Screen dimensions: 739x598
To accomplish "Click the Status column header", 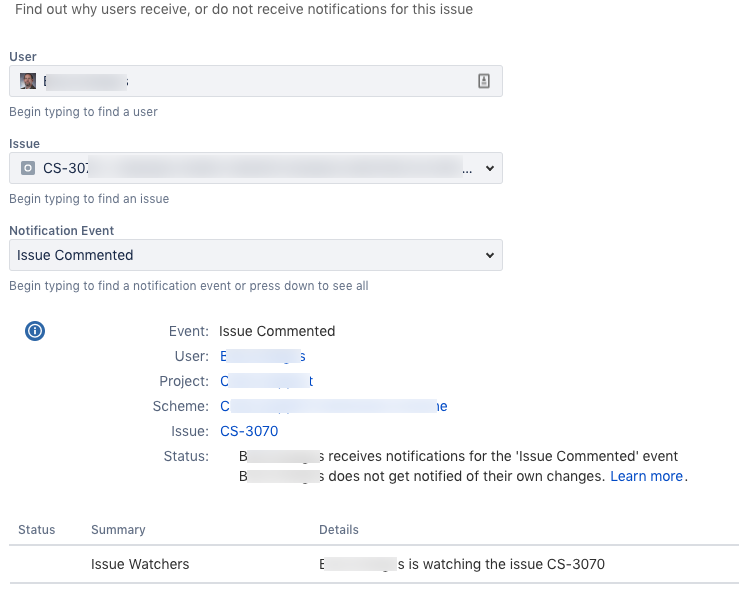I will point(37,530).
